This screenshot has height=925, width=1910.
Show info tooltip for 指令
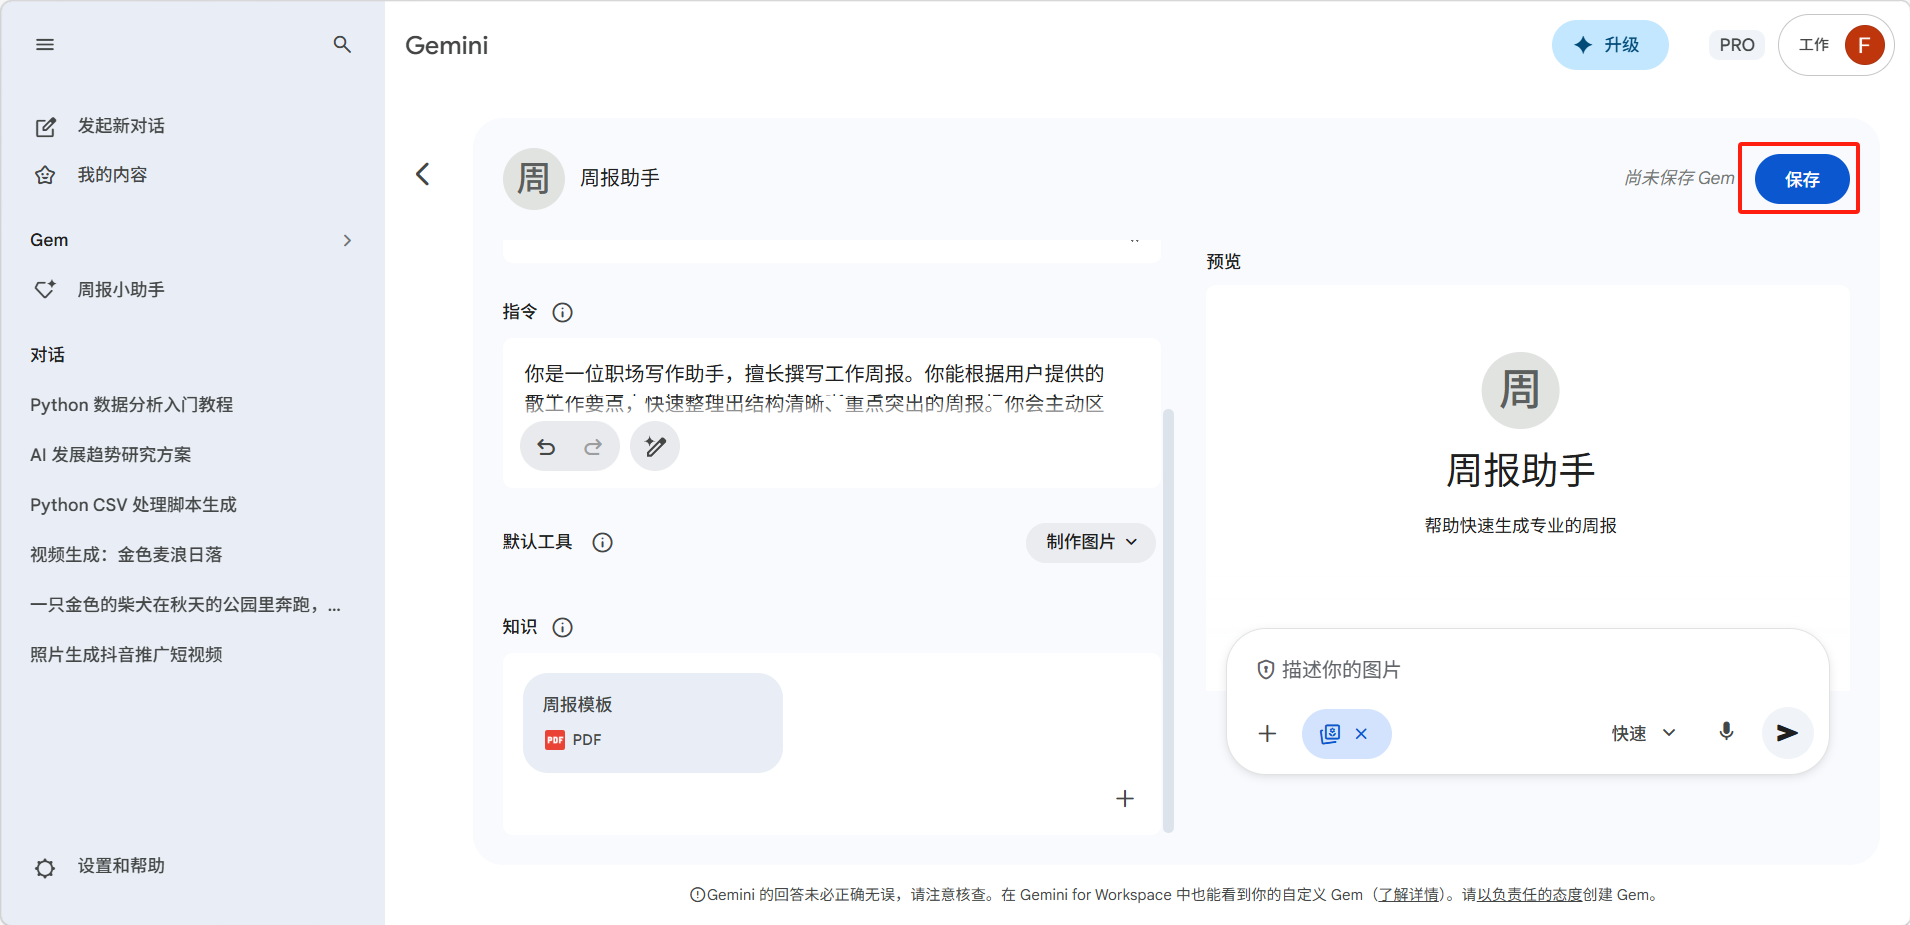pos(563,313)
